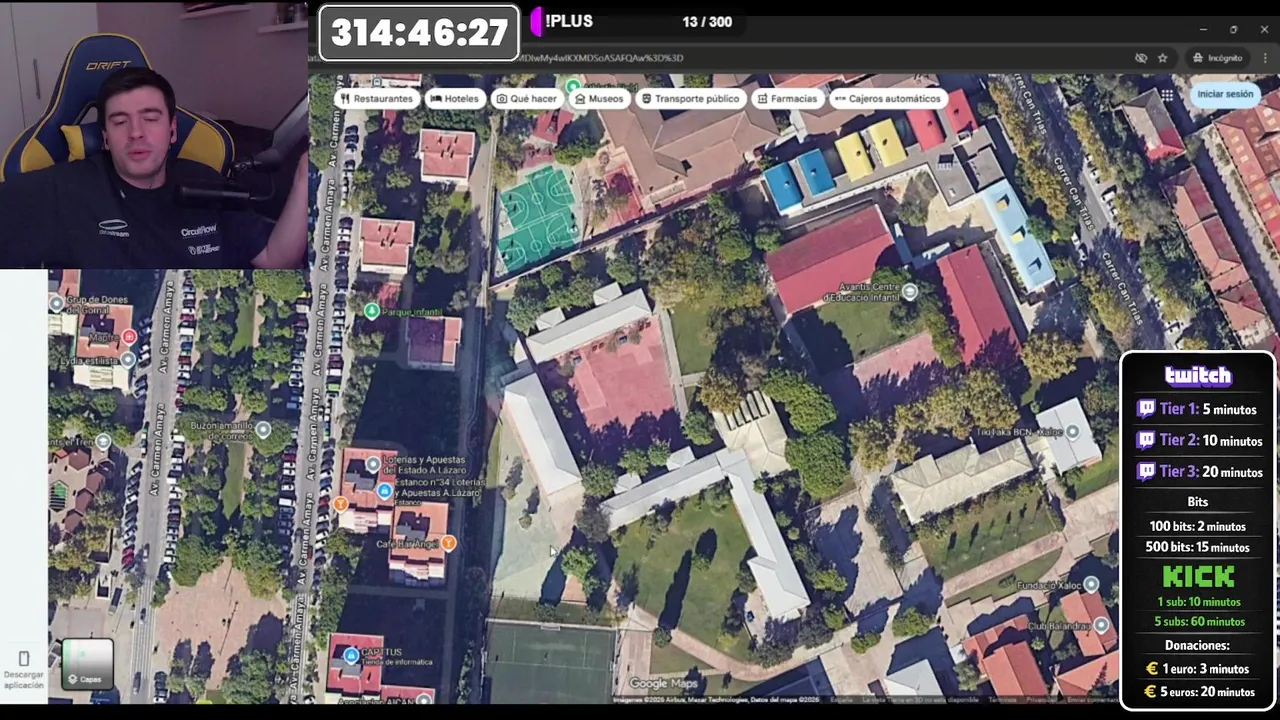The width and height of the screenshot is (1280, 720).
Task: Click the Tiki Taka BCN - Xaloc pin
Action: pos(1072,432)
